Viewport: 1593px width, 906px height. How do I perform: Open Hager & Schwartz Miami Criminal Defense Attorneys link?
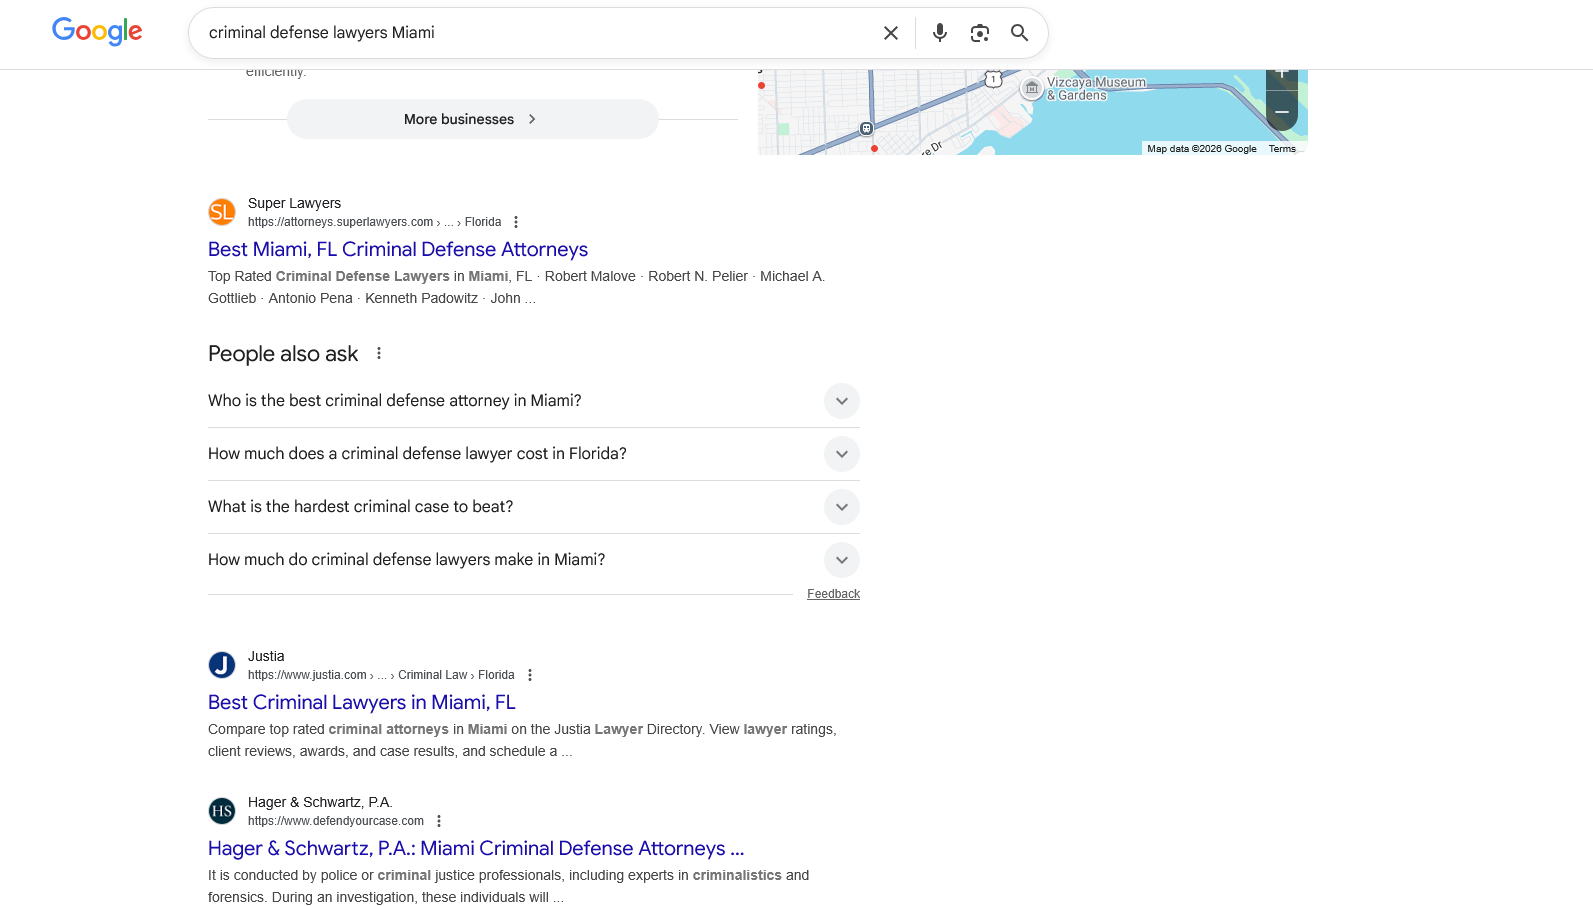point(476,848)
